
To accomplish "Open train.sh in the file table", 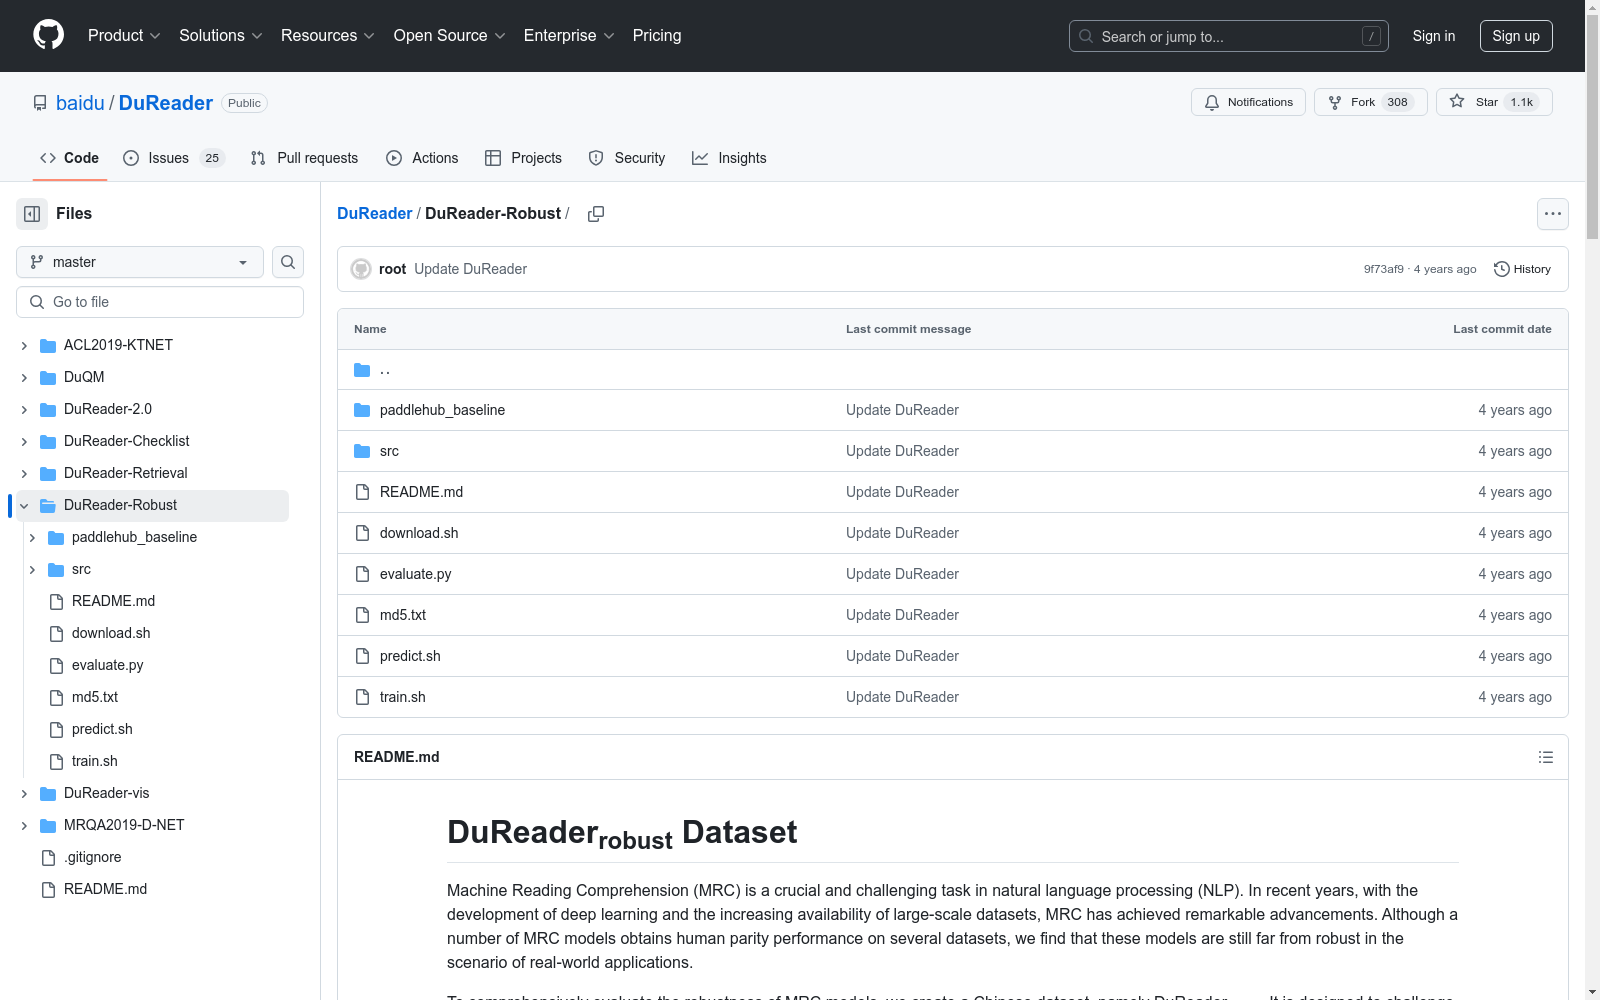I will 402,697.
